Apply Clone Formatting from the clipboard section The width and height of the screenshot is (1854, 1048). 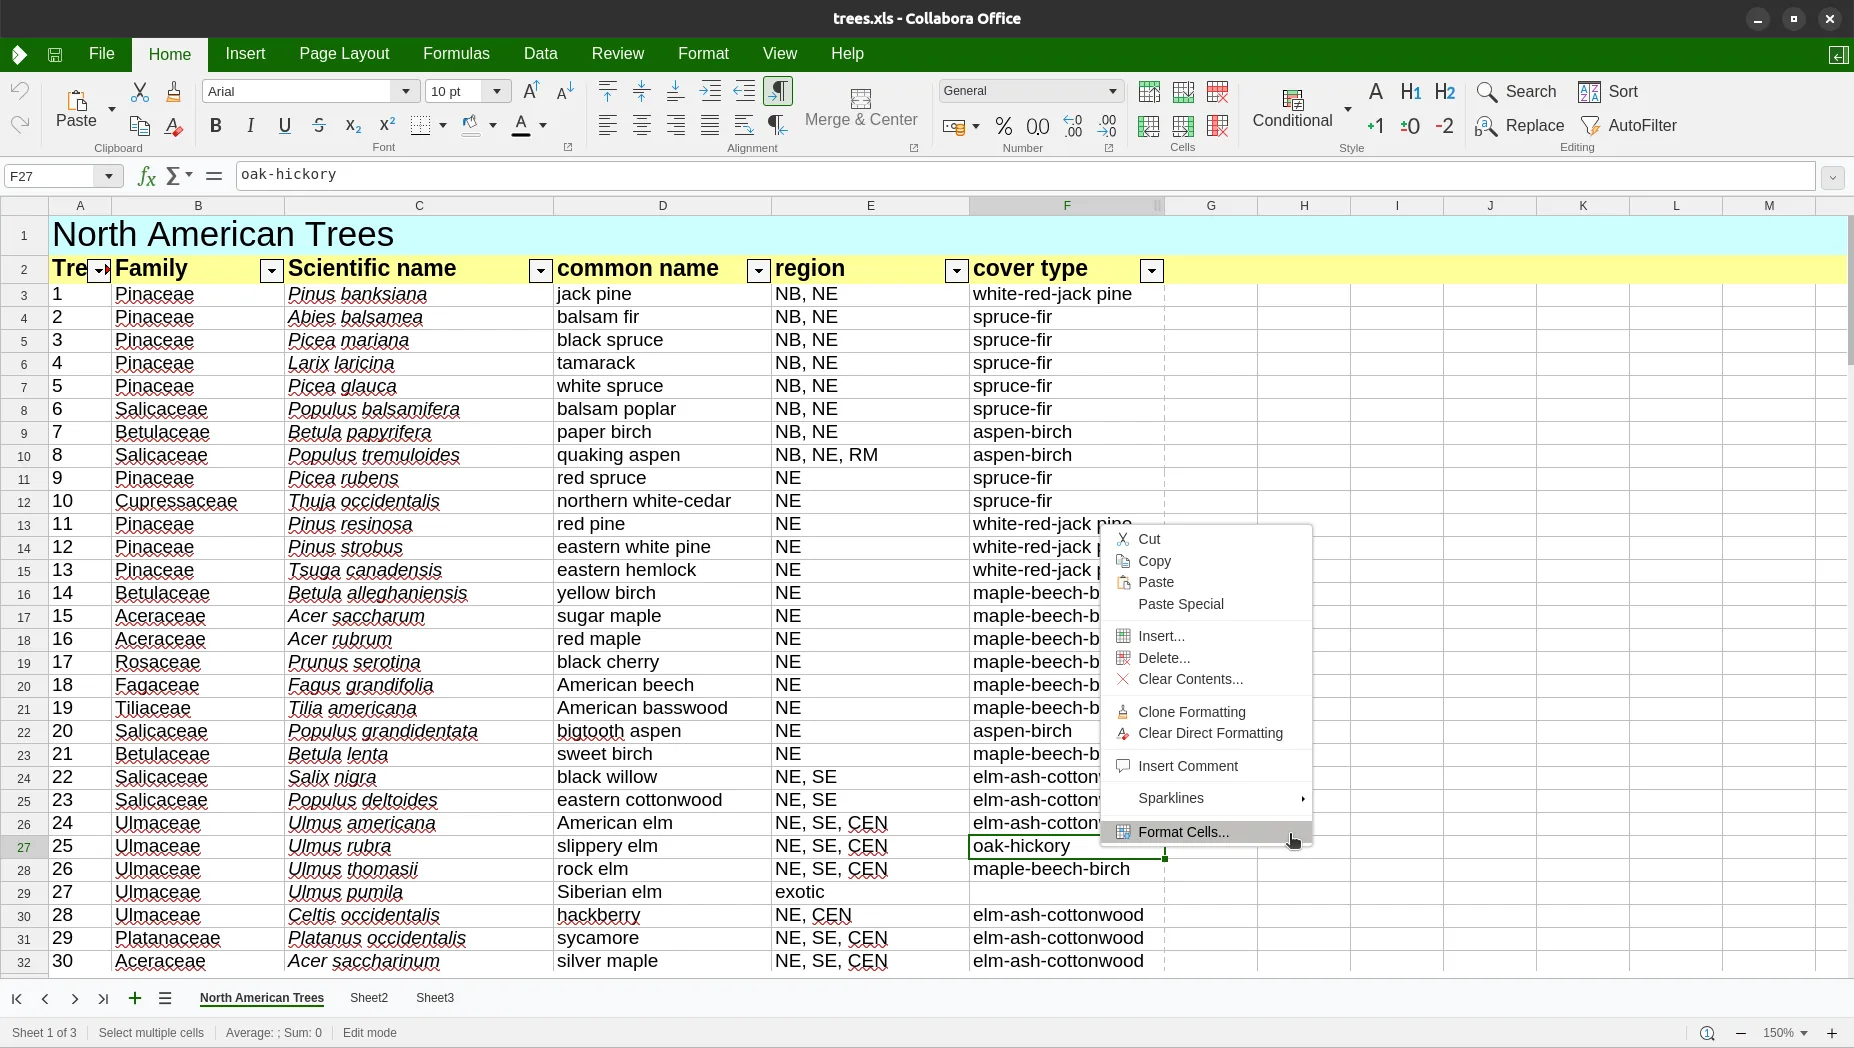pos(173,92)
